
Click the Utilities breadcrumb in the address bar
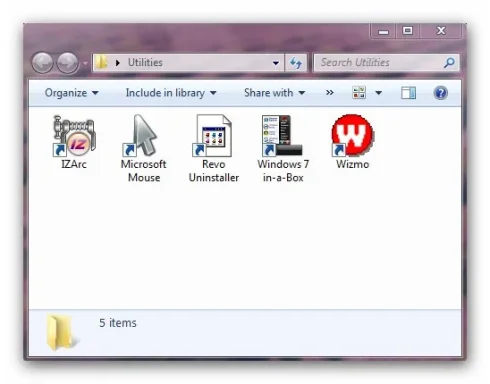(145, 62)
